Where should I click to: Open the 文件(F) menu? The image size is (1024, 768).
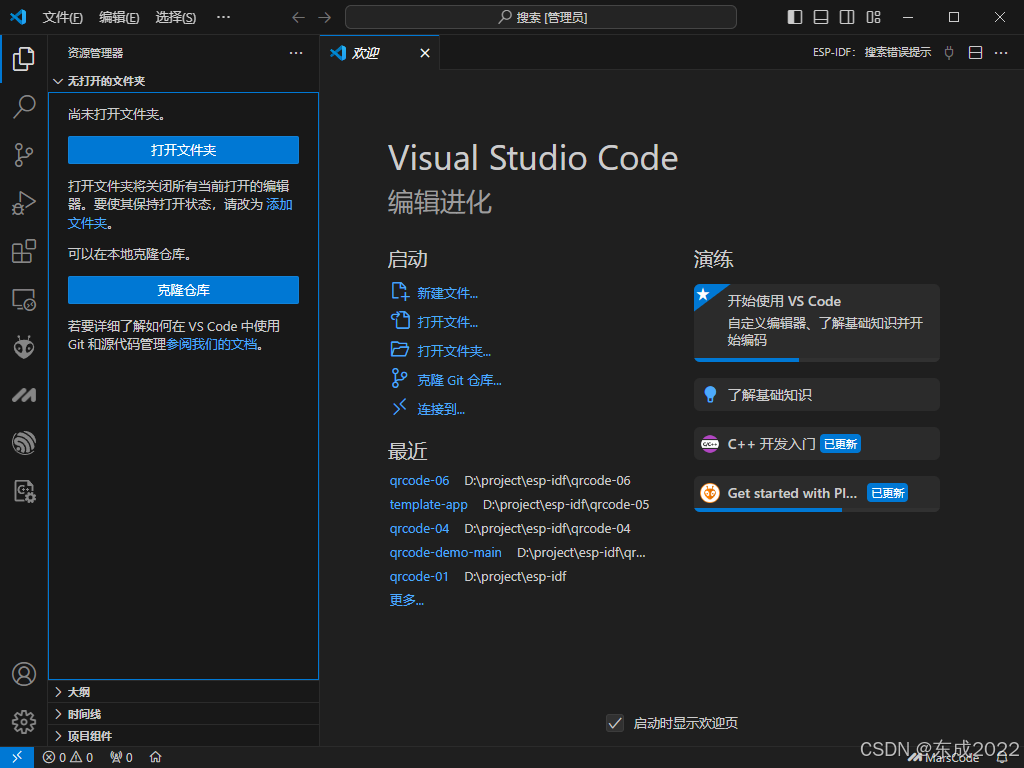[x=63, y=18]
